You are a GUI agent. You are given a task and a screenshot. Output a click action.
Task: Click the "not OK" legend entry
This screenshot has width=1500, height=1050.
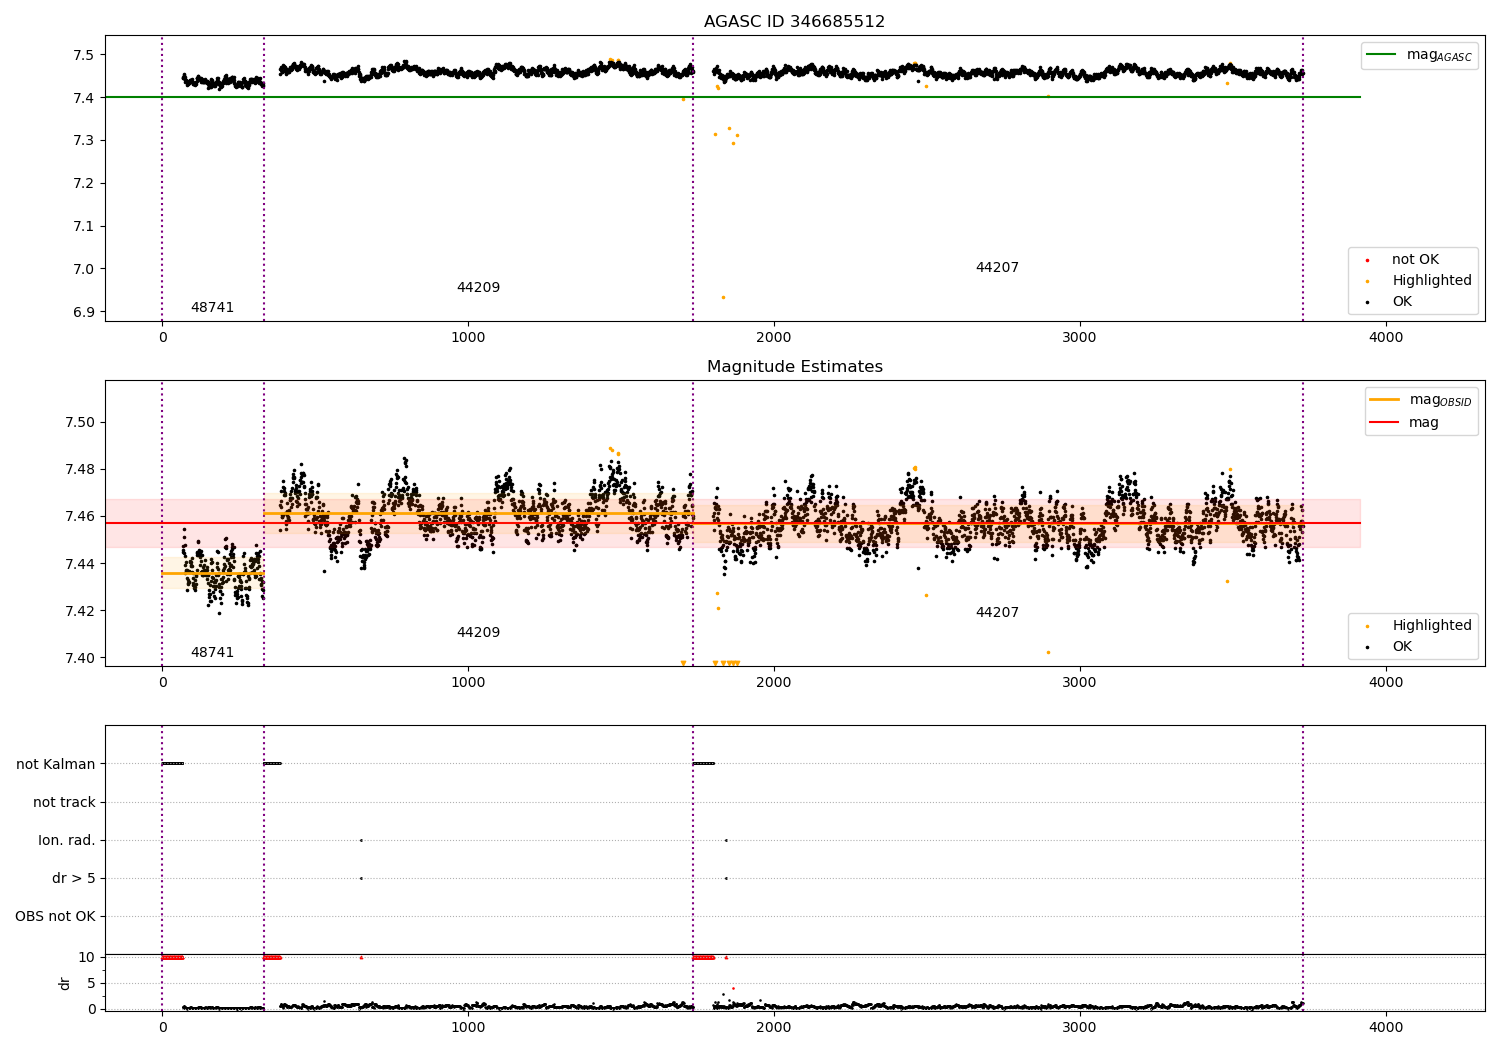tap(1415, 260)
